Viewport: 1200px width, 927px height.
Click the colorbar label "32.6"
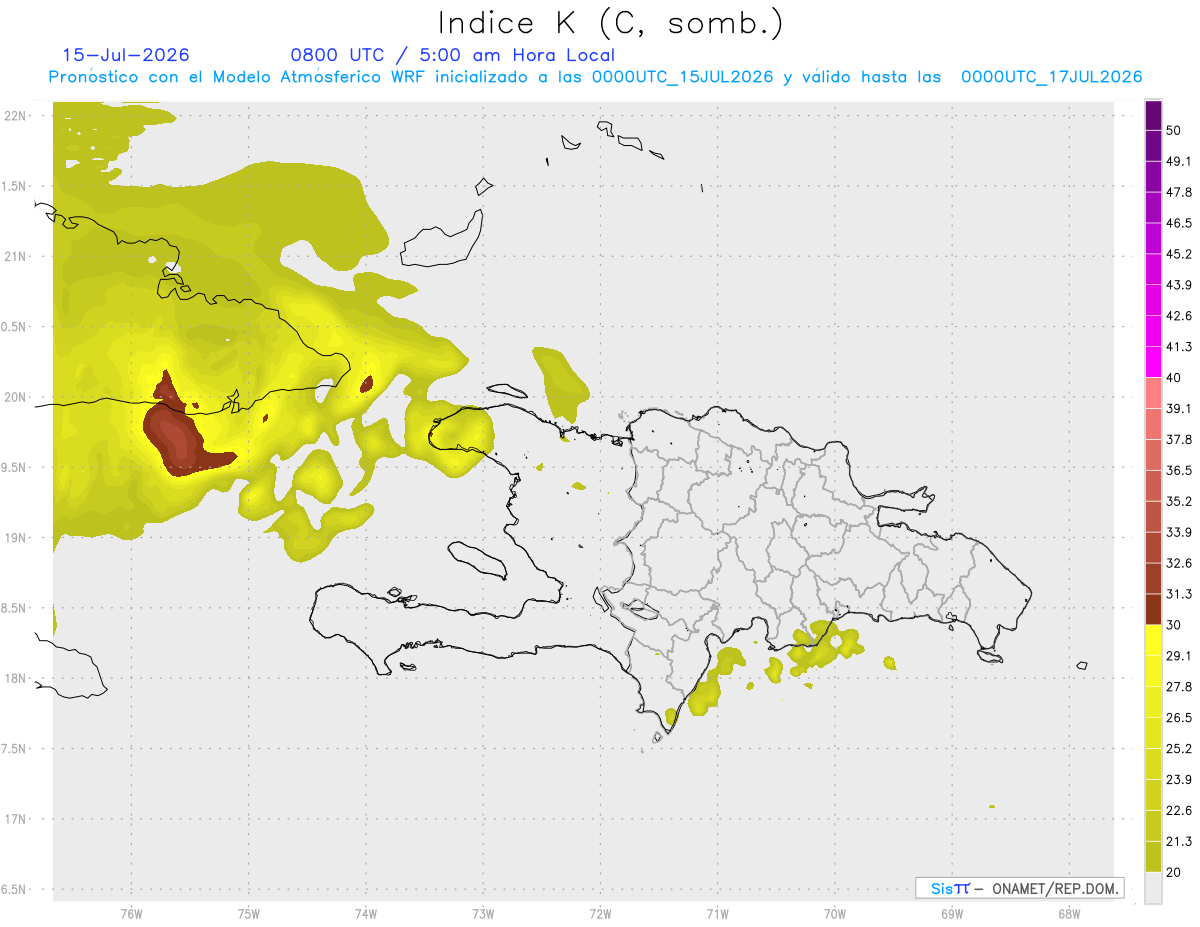point(1180,563)
